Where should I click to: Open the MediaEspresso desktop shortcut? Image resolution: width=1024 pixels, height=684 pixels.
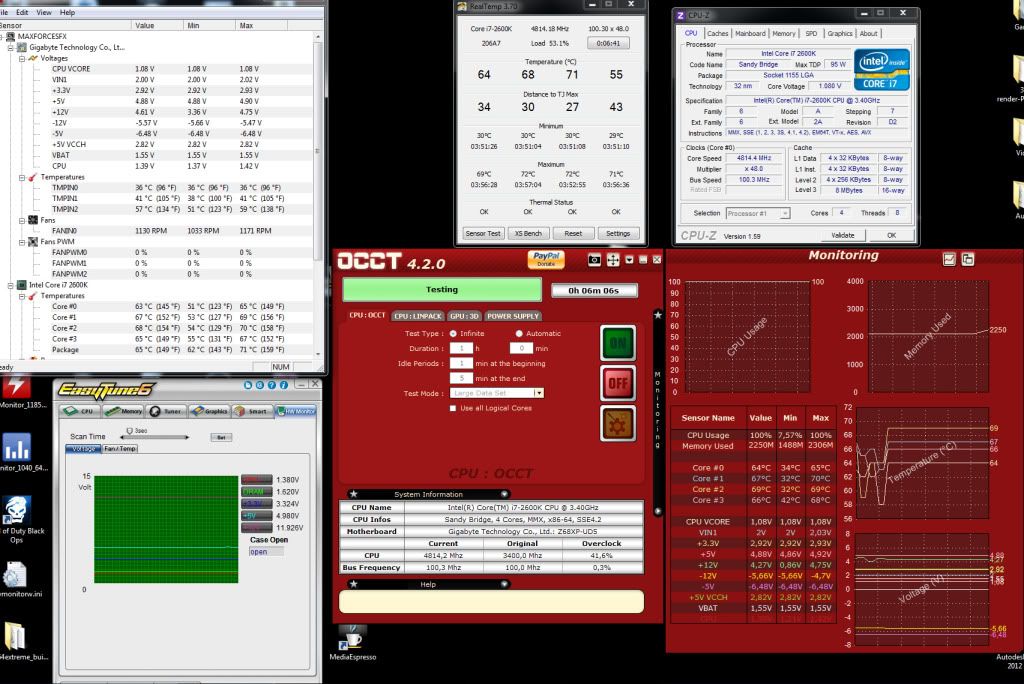pos(352,638)
